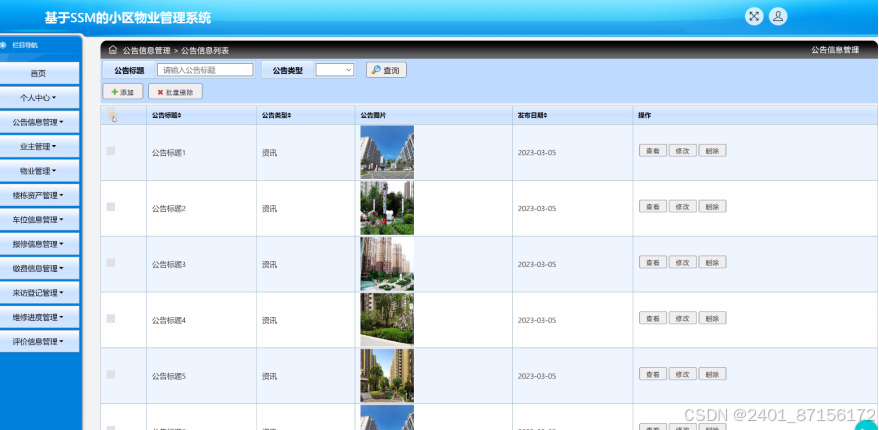The image size is (879, 430).
Task: Click 公告信息管理 link in breadcrumb
Action: pos(146,50)
